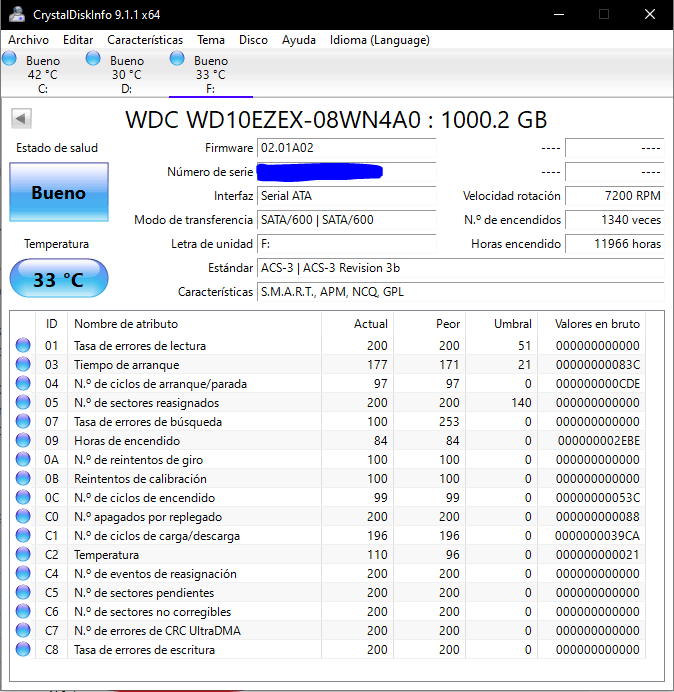Click the status orb for drive D:
Image resolution: width=674 pixels, height=692 pixels.
click(x=93, y=58)
